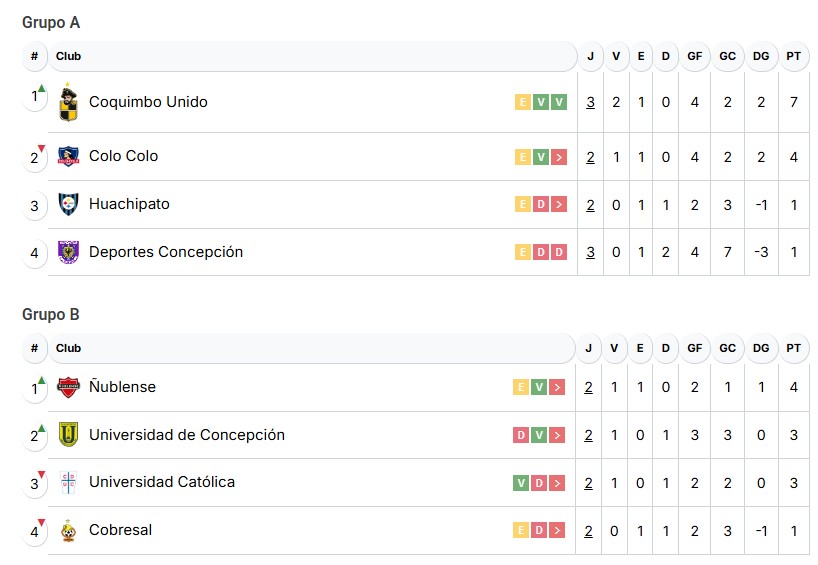Open Deportes Concepción's matches played number
This screenshot has height=565, width=818.
590,252
